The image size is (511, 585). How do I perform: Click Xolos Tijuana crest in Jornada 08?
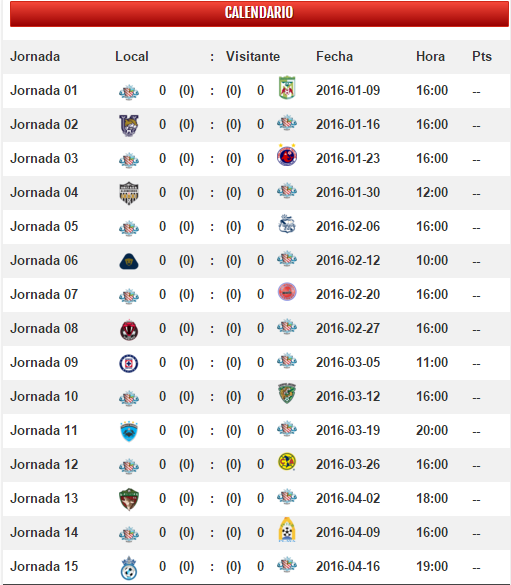129,330
